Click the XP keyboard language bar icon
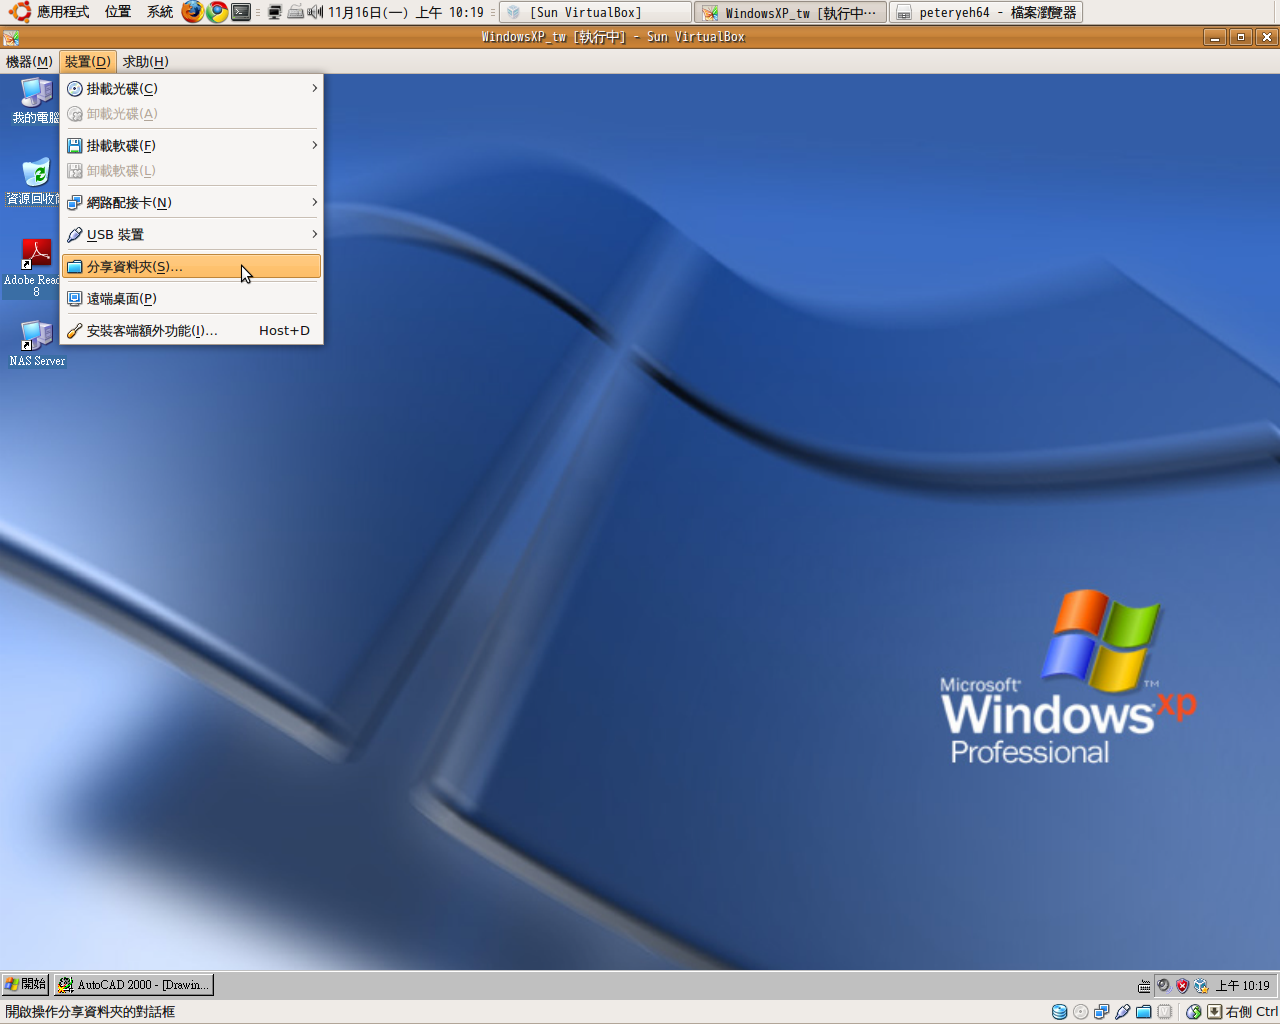The width and height of the screenshot is (1280, 1024). pos(1144,986)
